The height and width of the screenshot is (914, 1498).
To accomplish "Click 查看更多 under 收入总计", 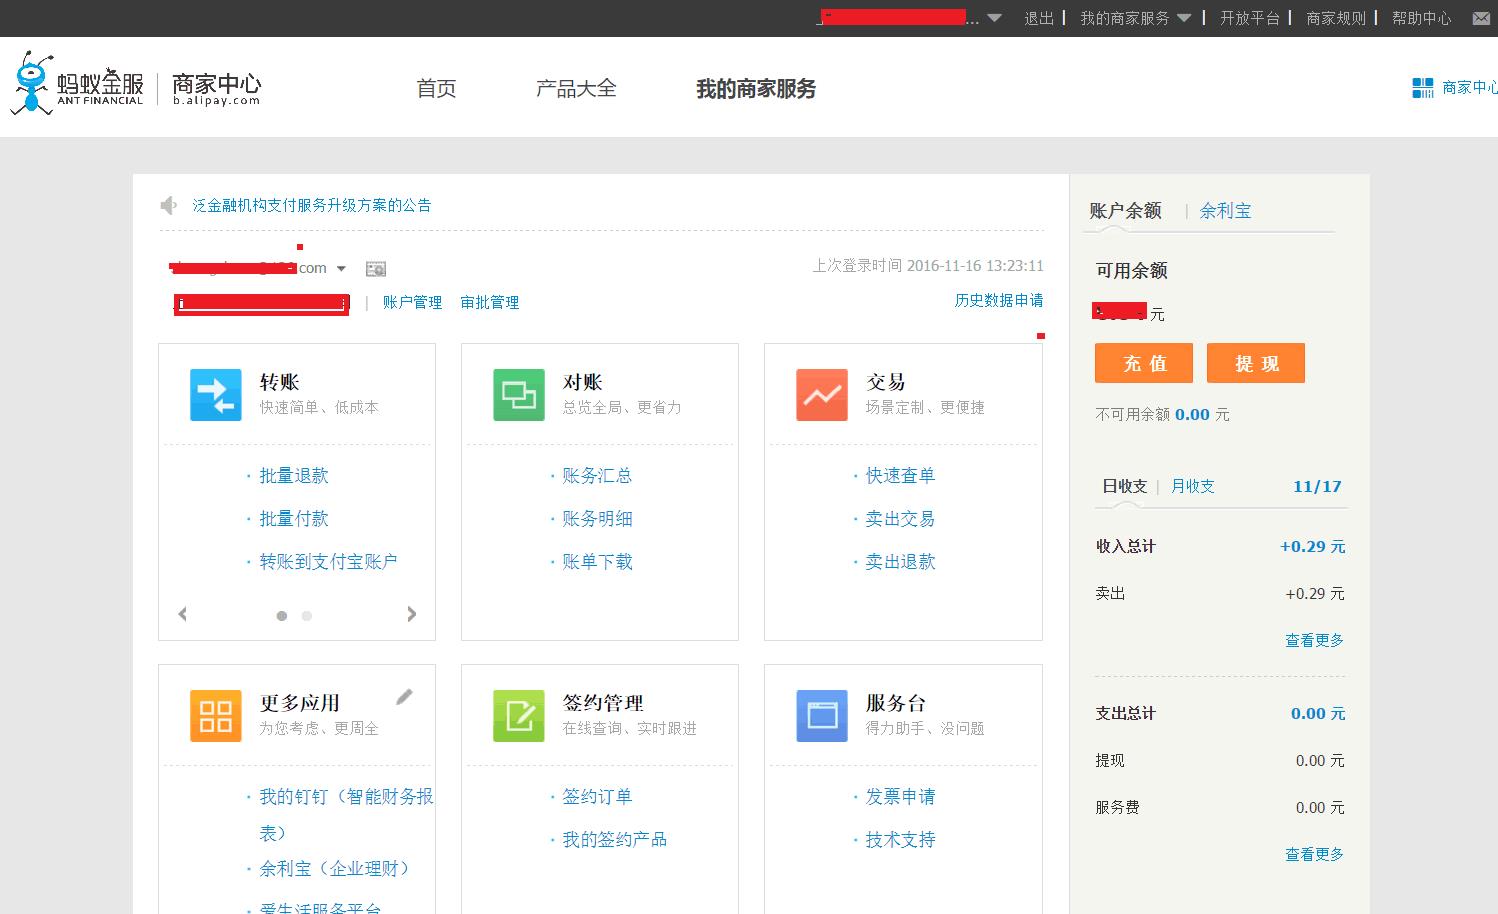I will [1314, 640].
